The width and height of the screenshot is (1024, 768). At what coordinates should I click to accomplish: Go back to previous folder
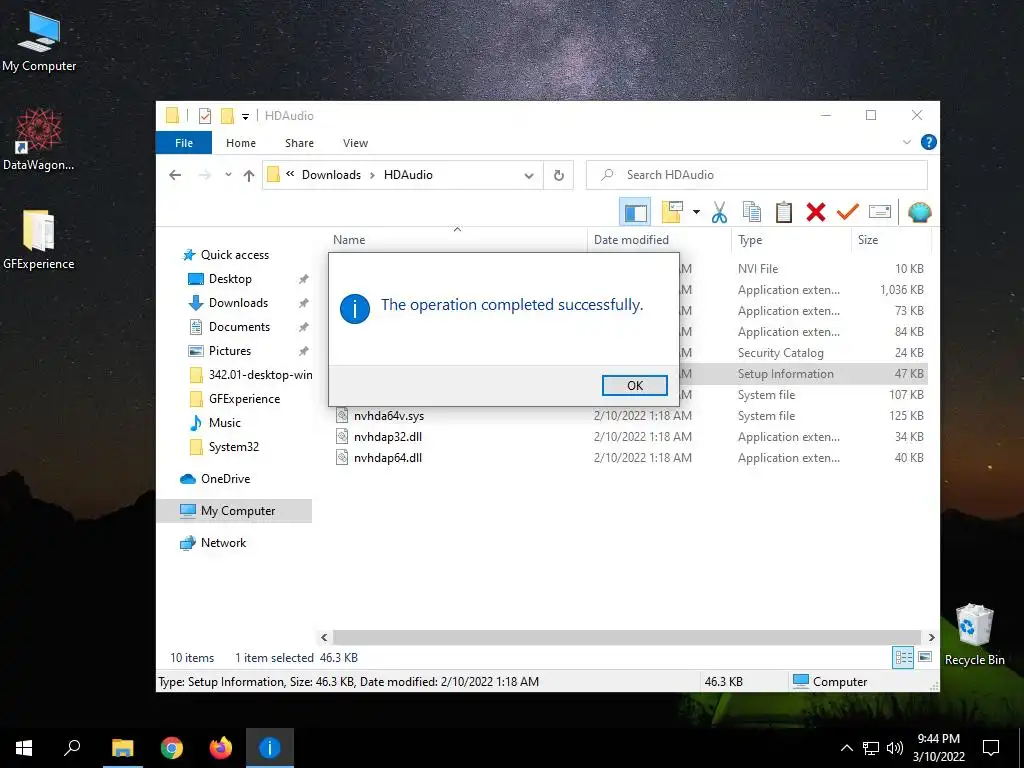tap(175, 174)
